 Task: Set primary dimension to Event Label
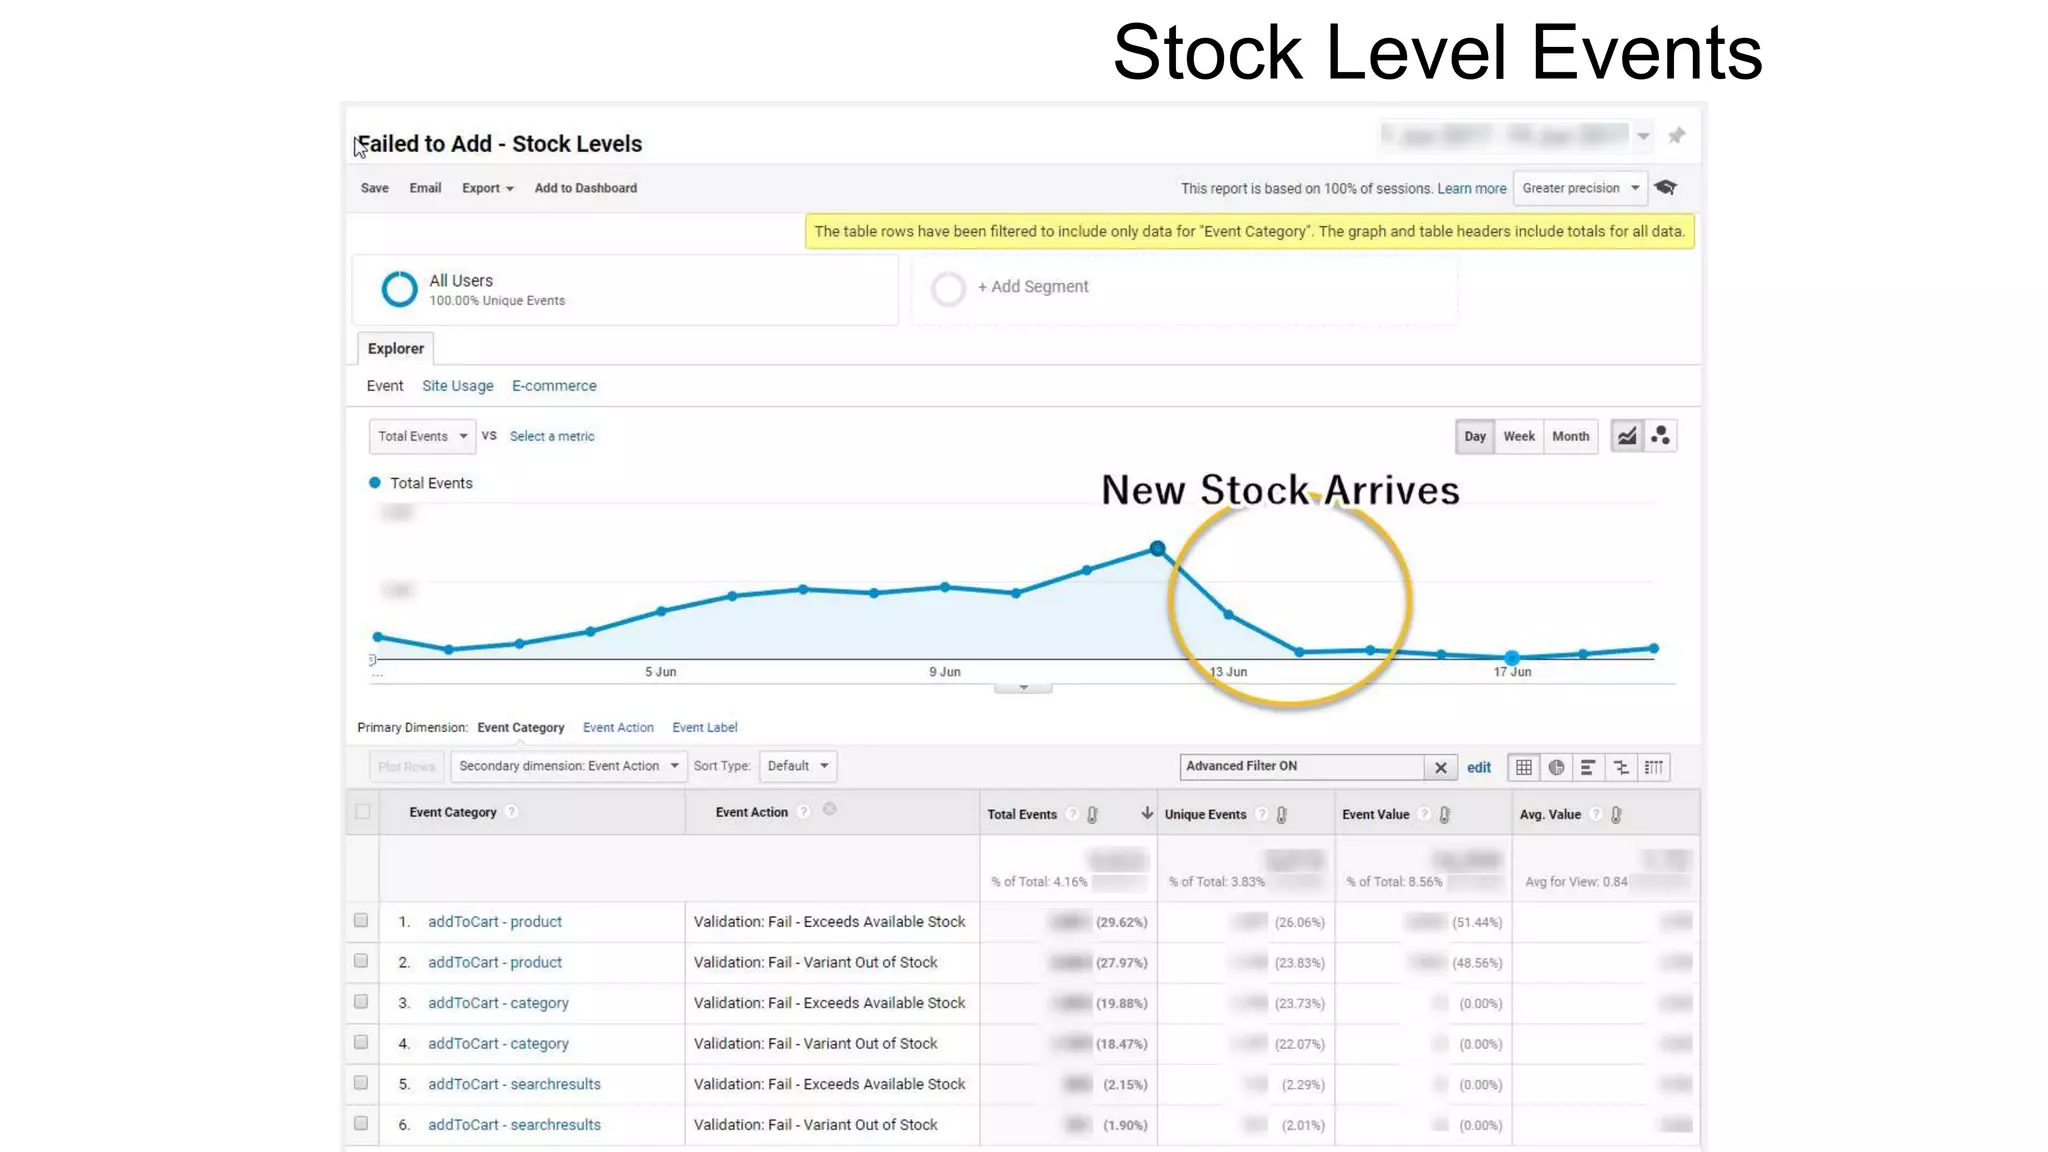[x=705, y=728]
